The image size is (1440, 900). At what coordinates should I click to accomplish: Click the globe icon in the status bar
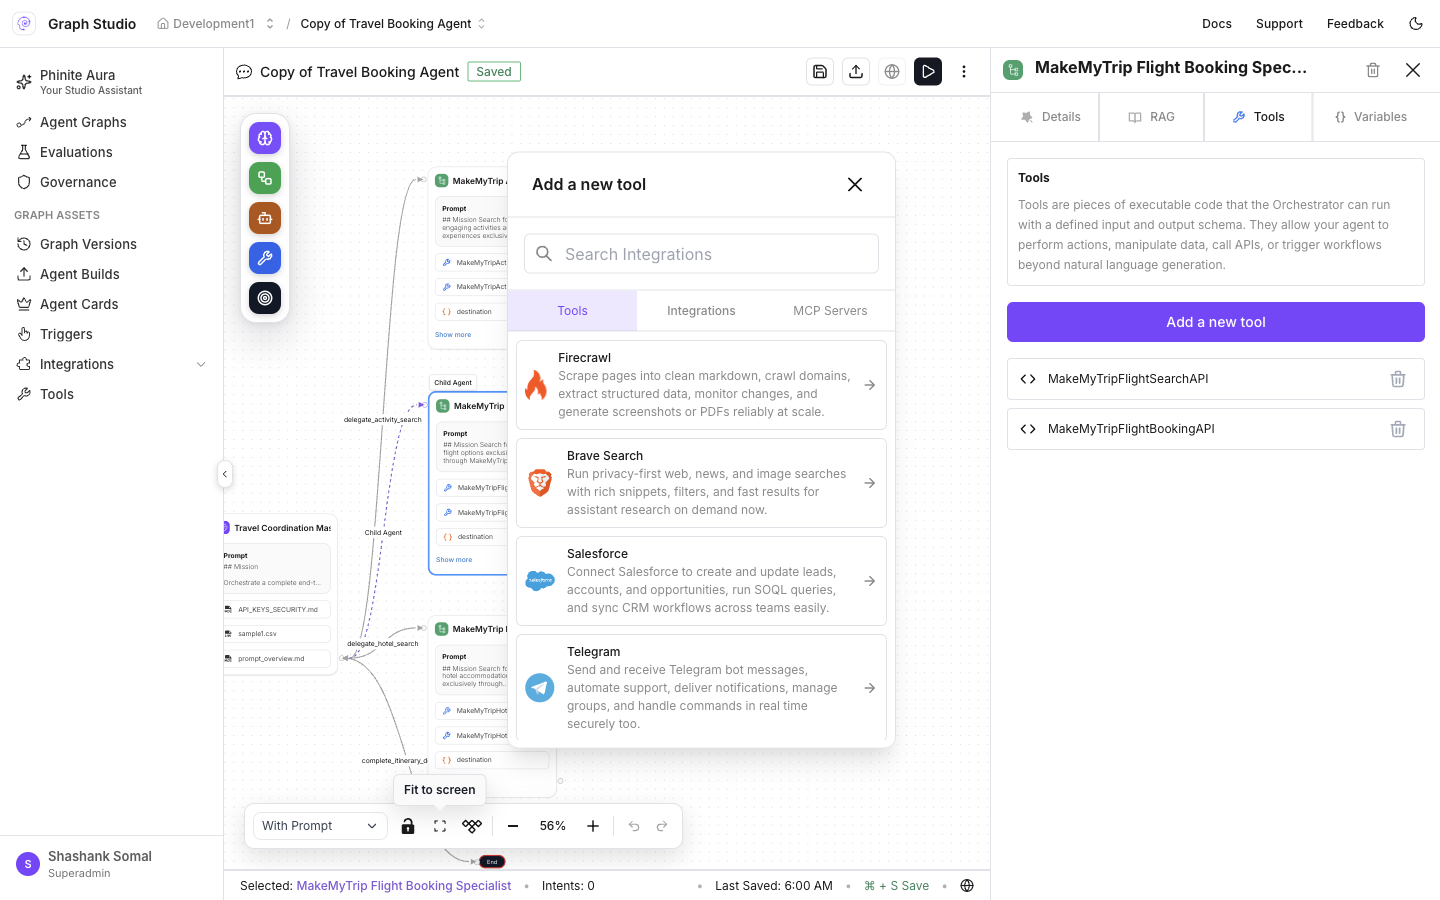coord(967,886)
